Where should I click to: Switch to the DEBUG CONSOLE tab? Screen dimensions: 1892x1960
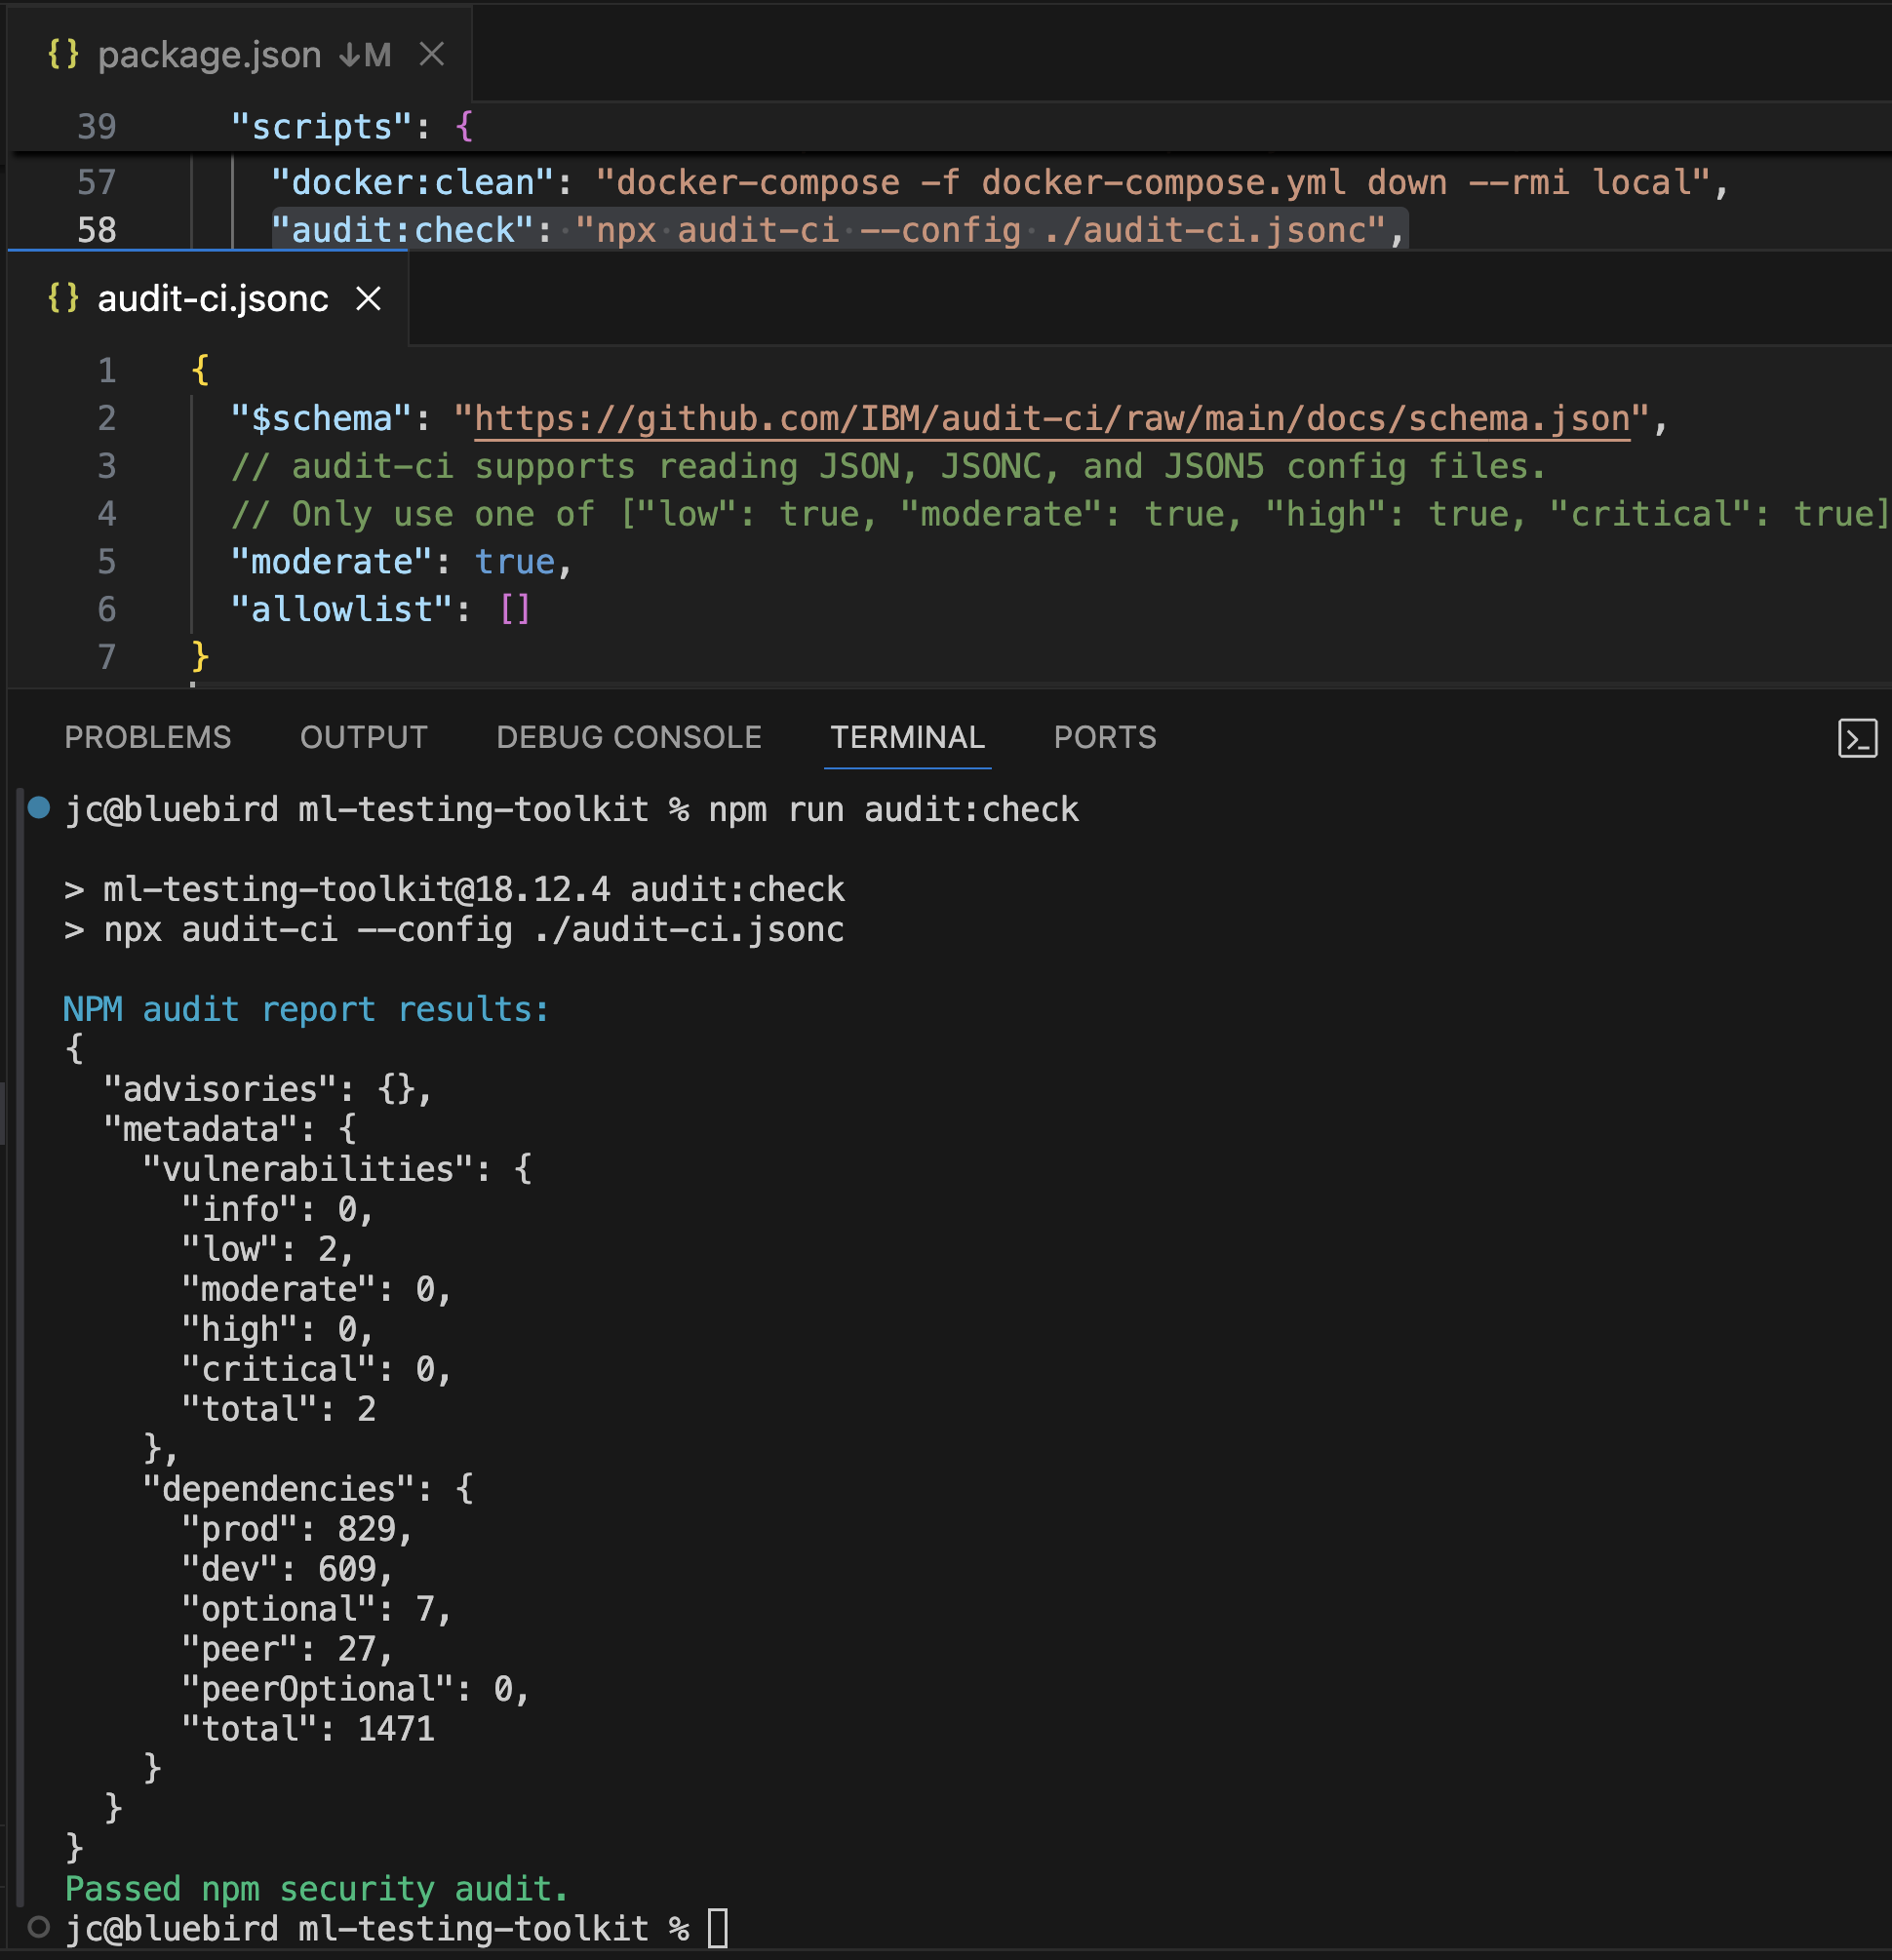pos(629,737)
